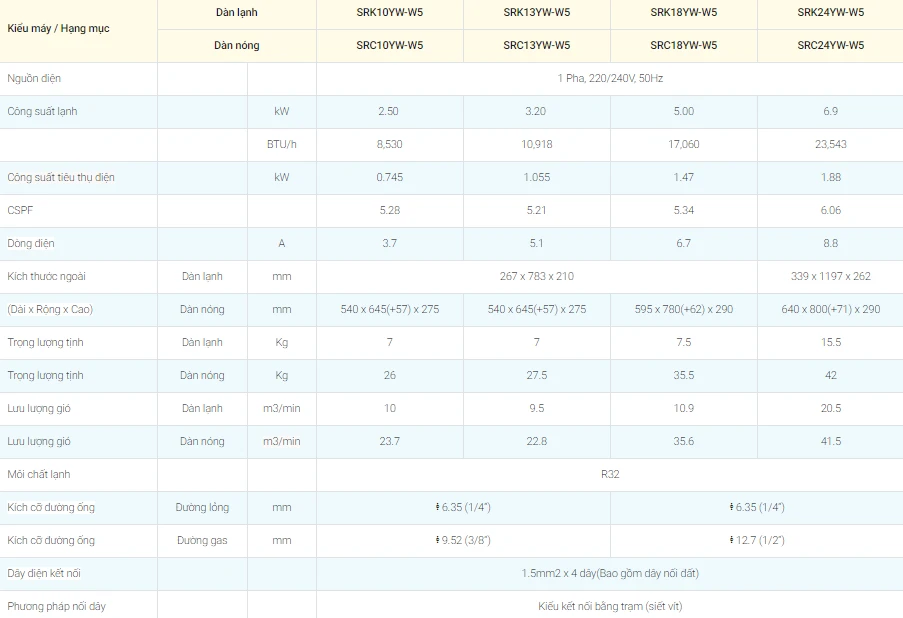Click the CSPF row label
903x618 pixels.
20,210
